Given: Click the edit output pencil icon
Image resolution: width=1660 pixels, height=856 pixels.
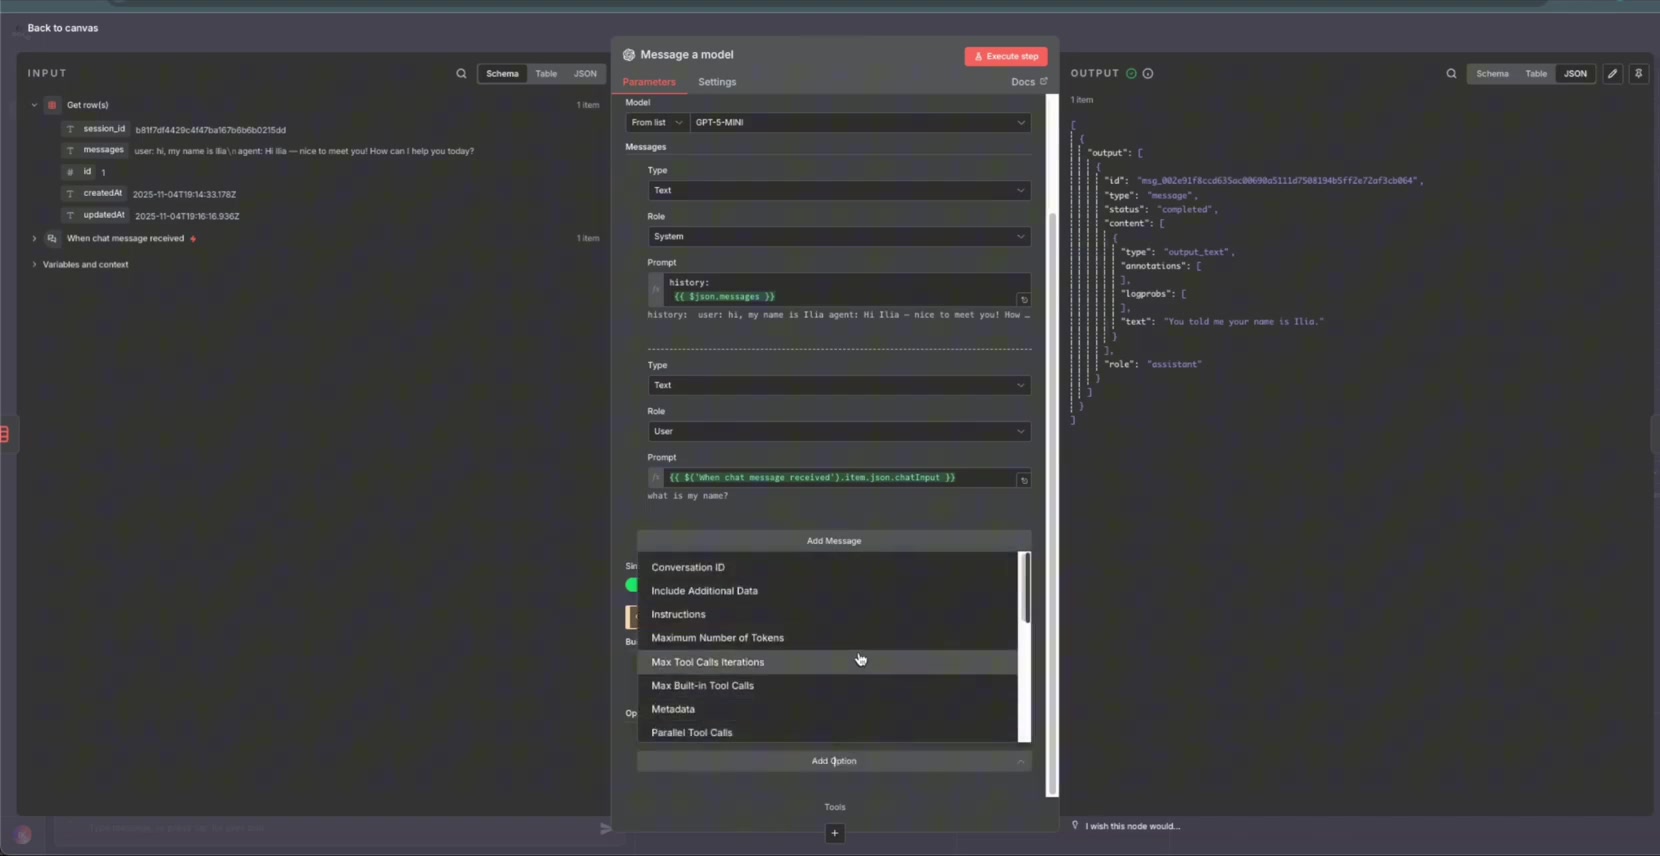Looking at the screenshot, I should click(x=1612, y=74).
